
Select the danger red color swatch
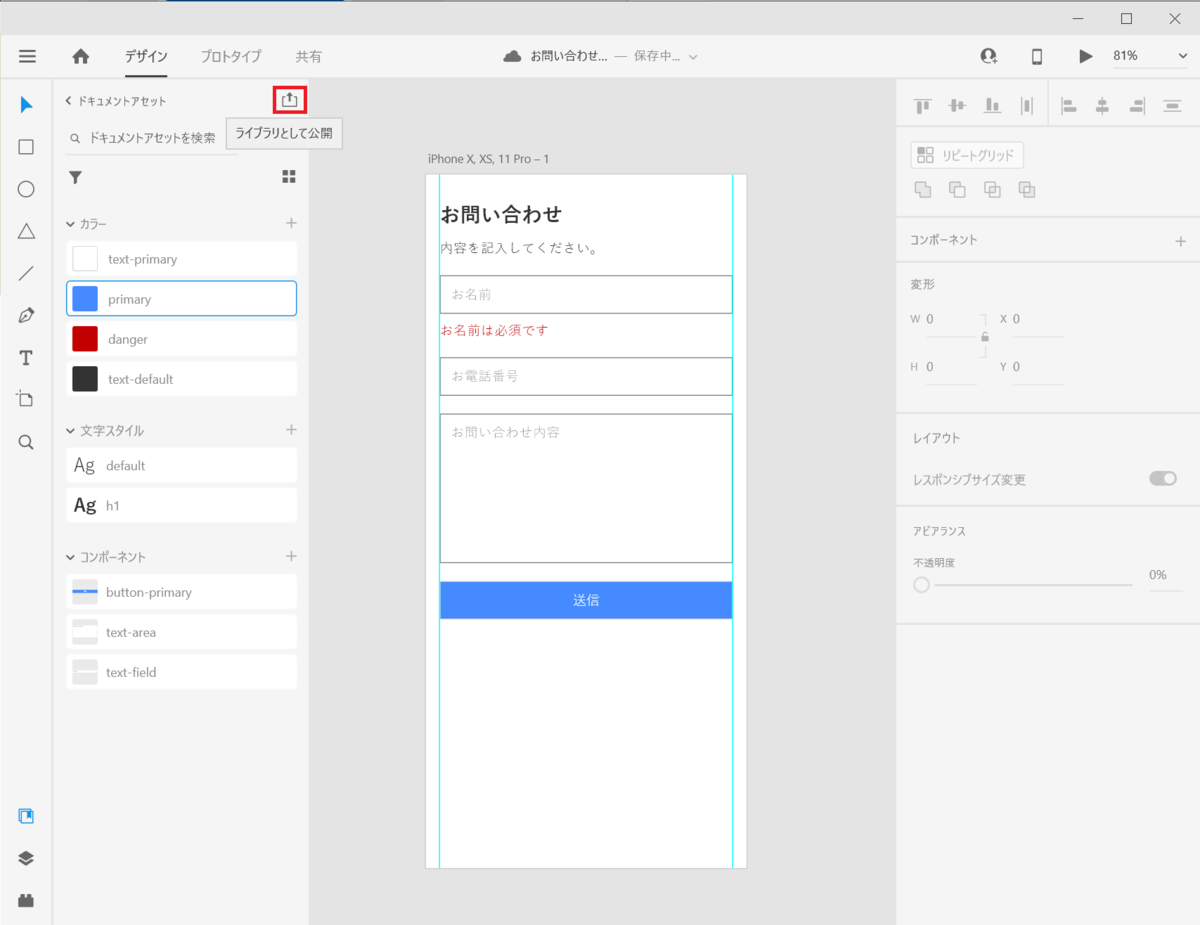85,339
